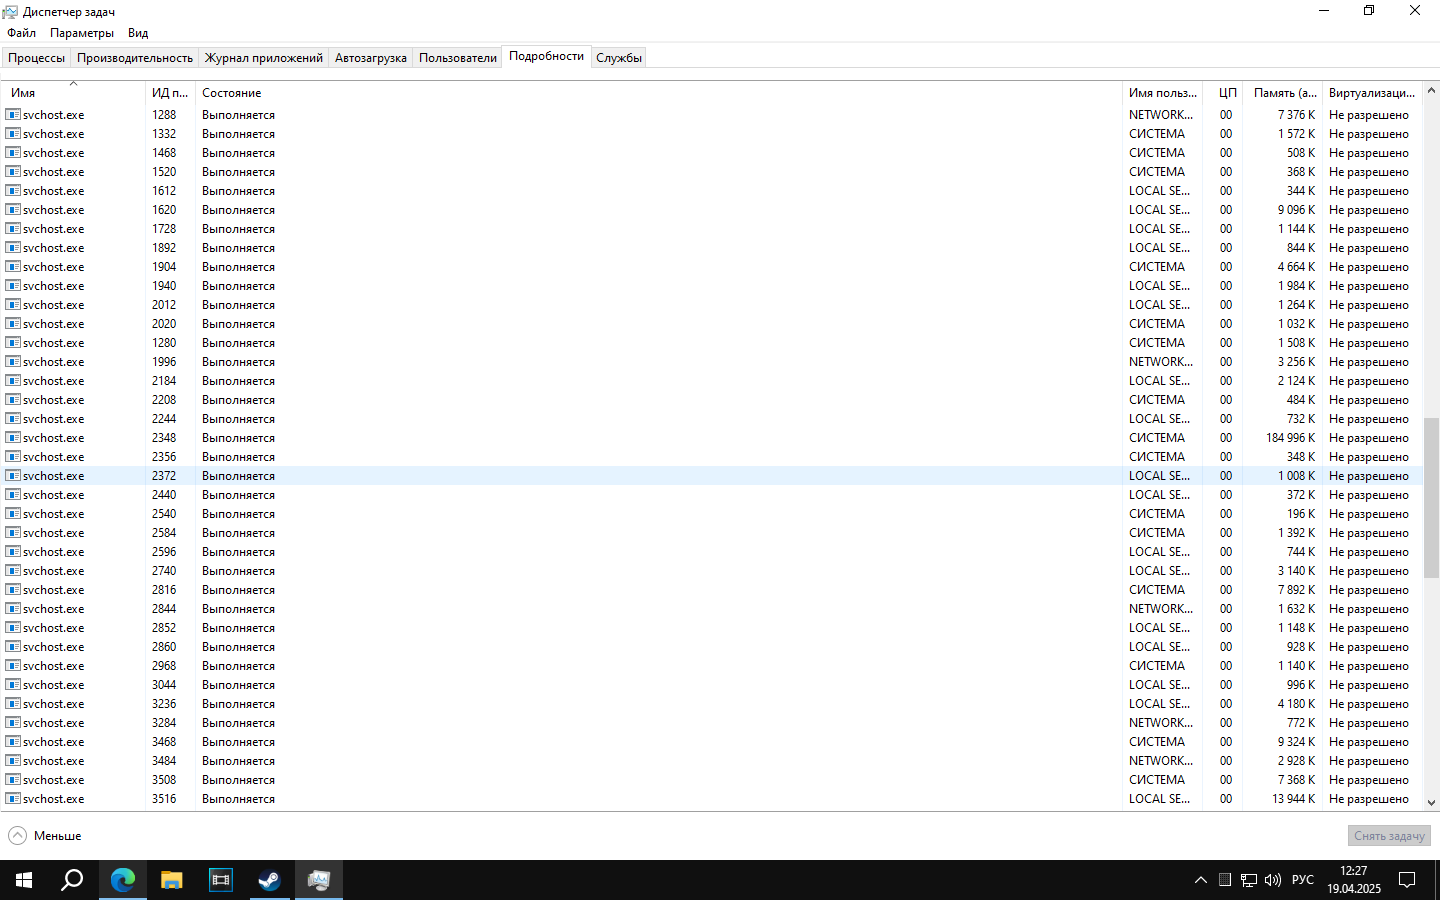The width and height of the screenshot is (1440, 900).
Task: Switch to the Производительность tab
Action: point(135,58)
